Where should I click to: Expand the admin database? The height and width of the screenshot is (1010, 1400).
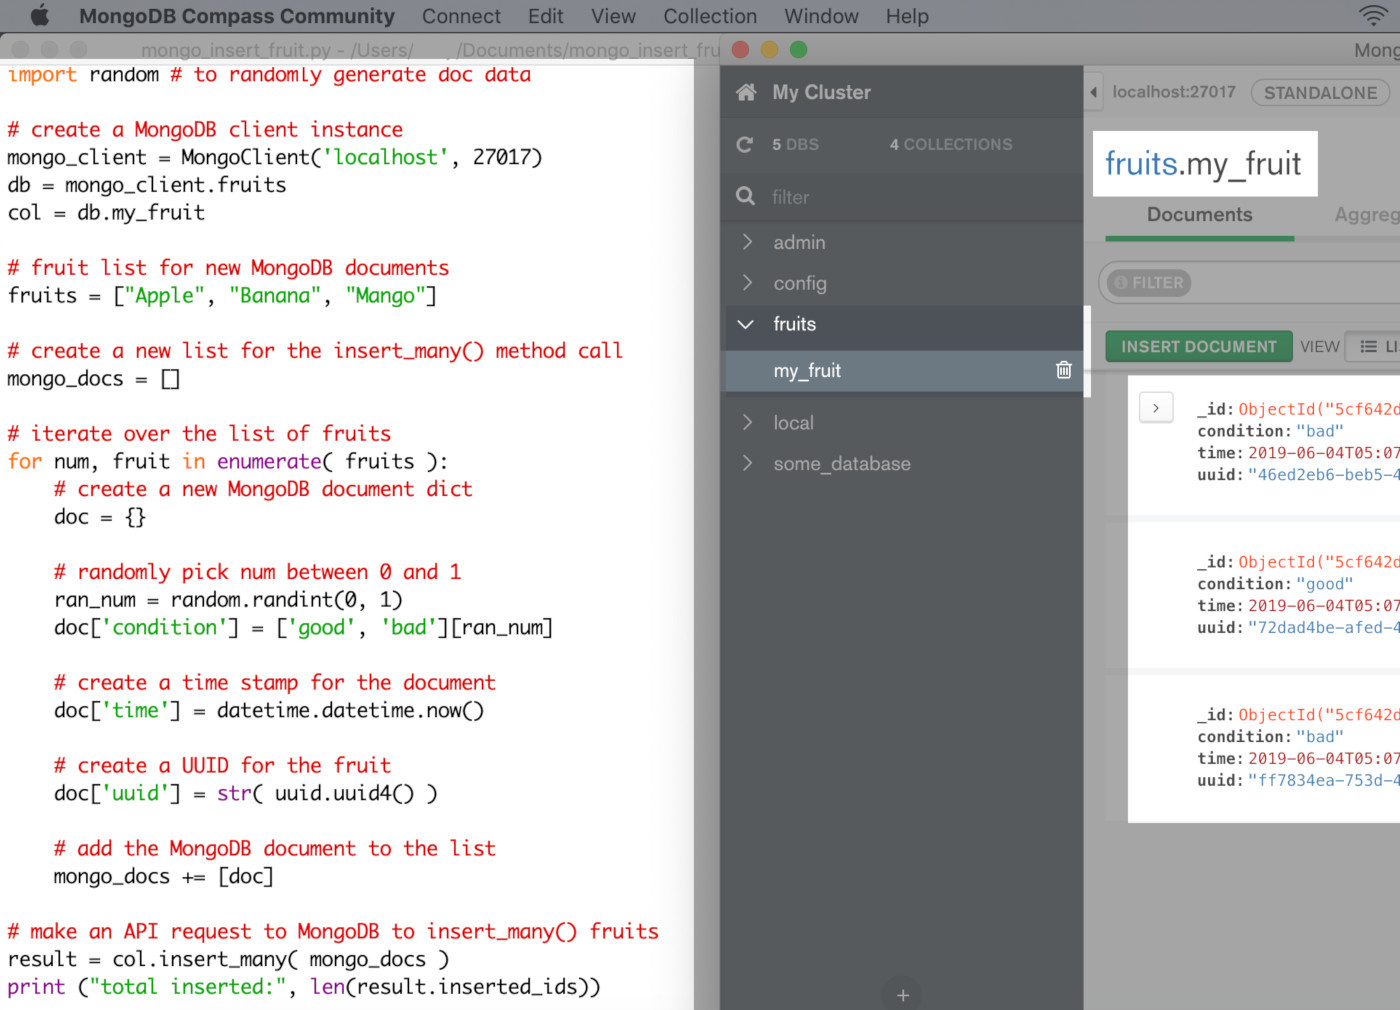(747, 242)
